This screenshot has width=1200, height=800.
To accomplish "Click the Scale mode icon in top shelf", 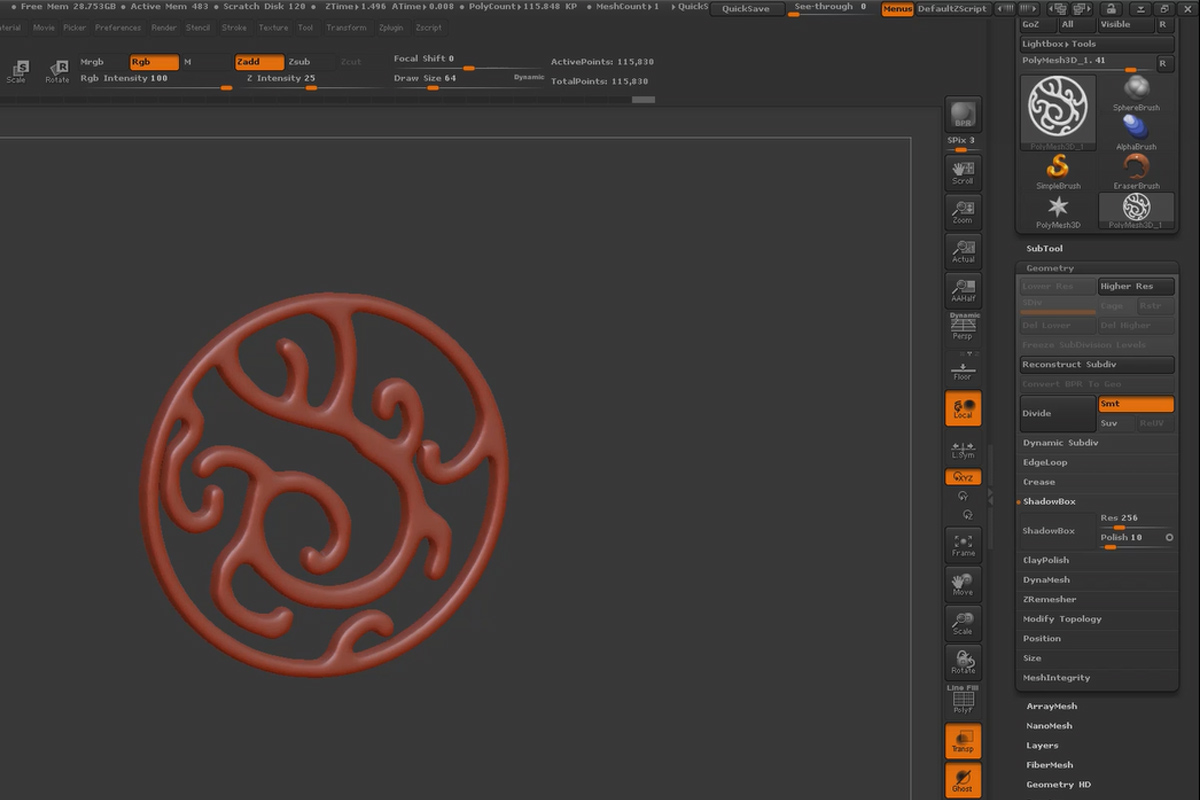I will coord(17,70).
